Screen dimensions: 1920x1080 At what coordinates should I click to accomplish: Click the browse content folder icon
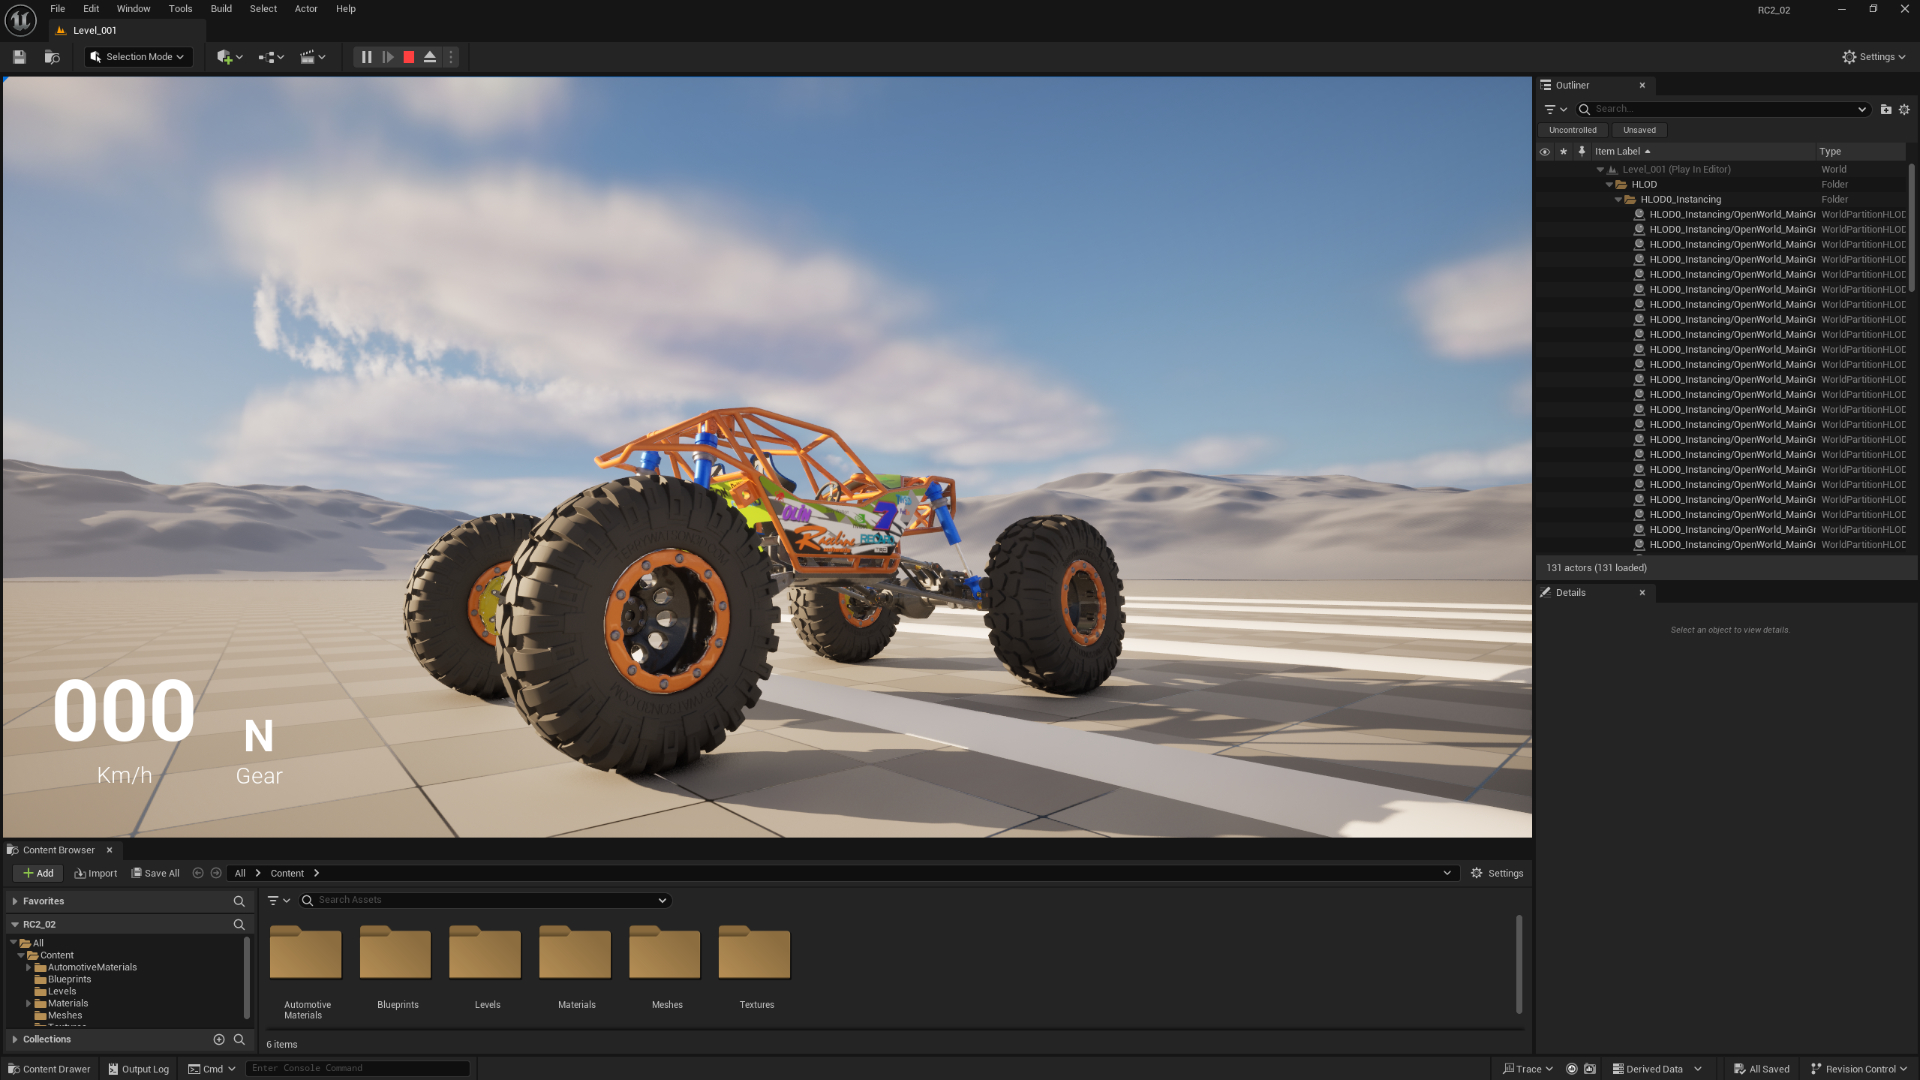point(52,57)
